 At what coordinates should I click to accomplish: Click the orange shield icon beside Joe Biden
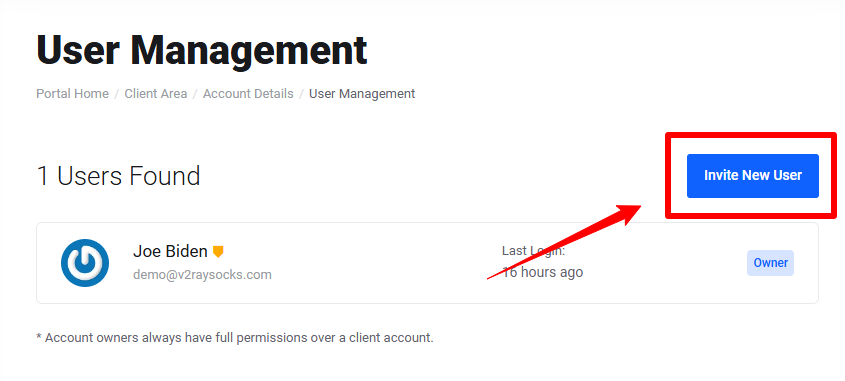(x=218, y=252)
